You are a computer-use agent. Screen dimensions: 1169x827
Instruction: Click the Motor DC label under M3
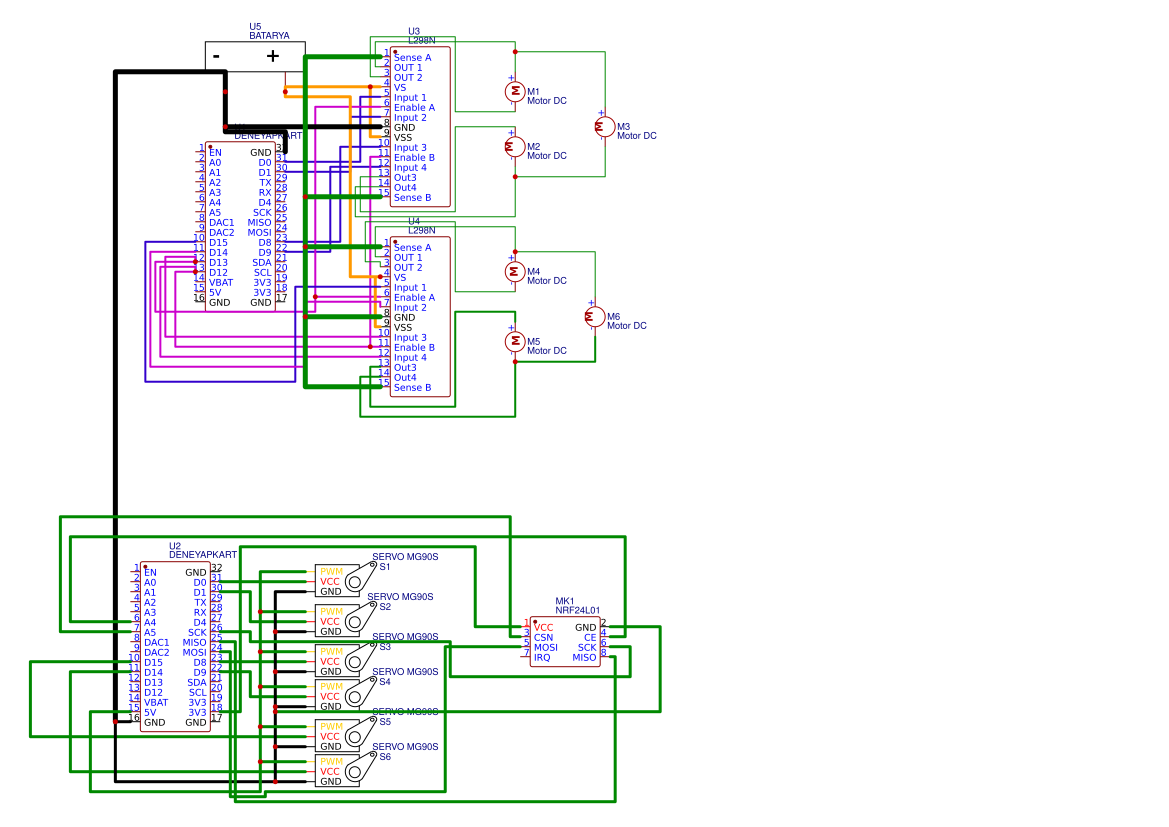[637, 136]
